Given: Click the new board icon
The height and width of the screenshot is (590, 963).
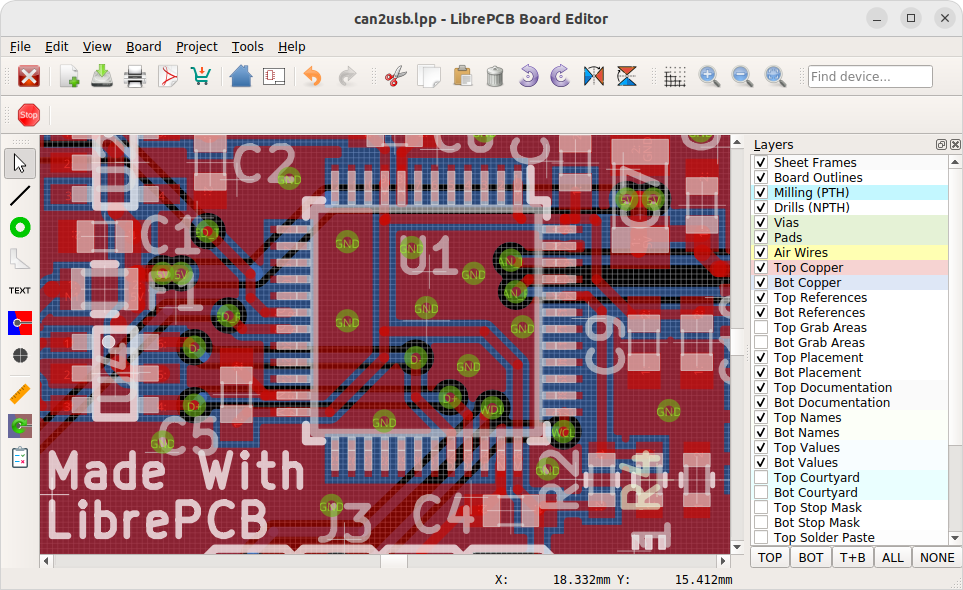Looking at the screenshot, I should (x=69, y=76).
